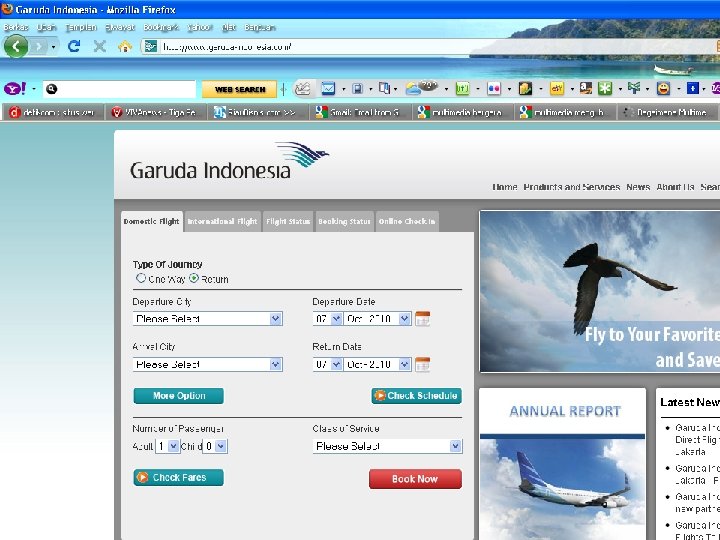
Task: Open the Flickr dots icon on Yahoo toolbar
Action: [x=494, y=89]
